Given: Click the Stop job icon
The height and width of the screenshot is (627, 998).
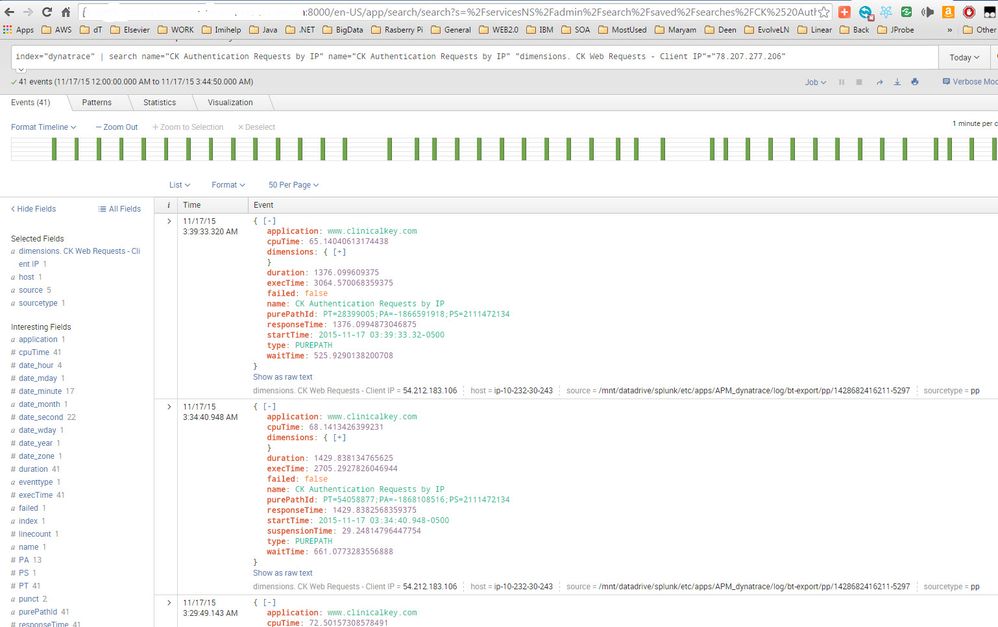Looking at the screenshot, I should click(859, 82).
